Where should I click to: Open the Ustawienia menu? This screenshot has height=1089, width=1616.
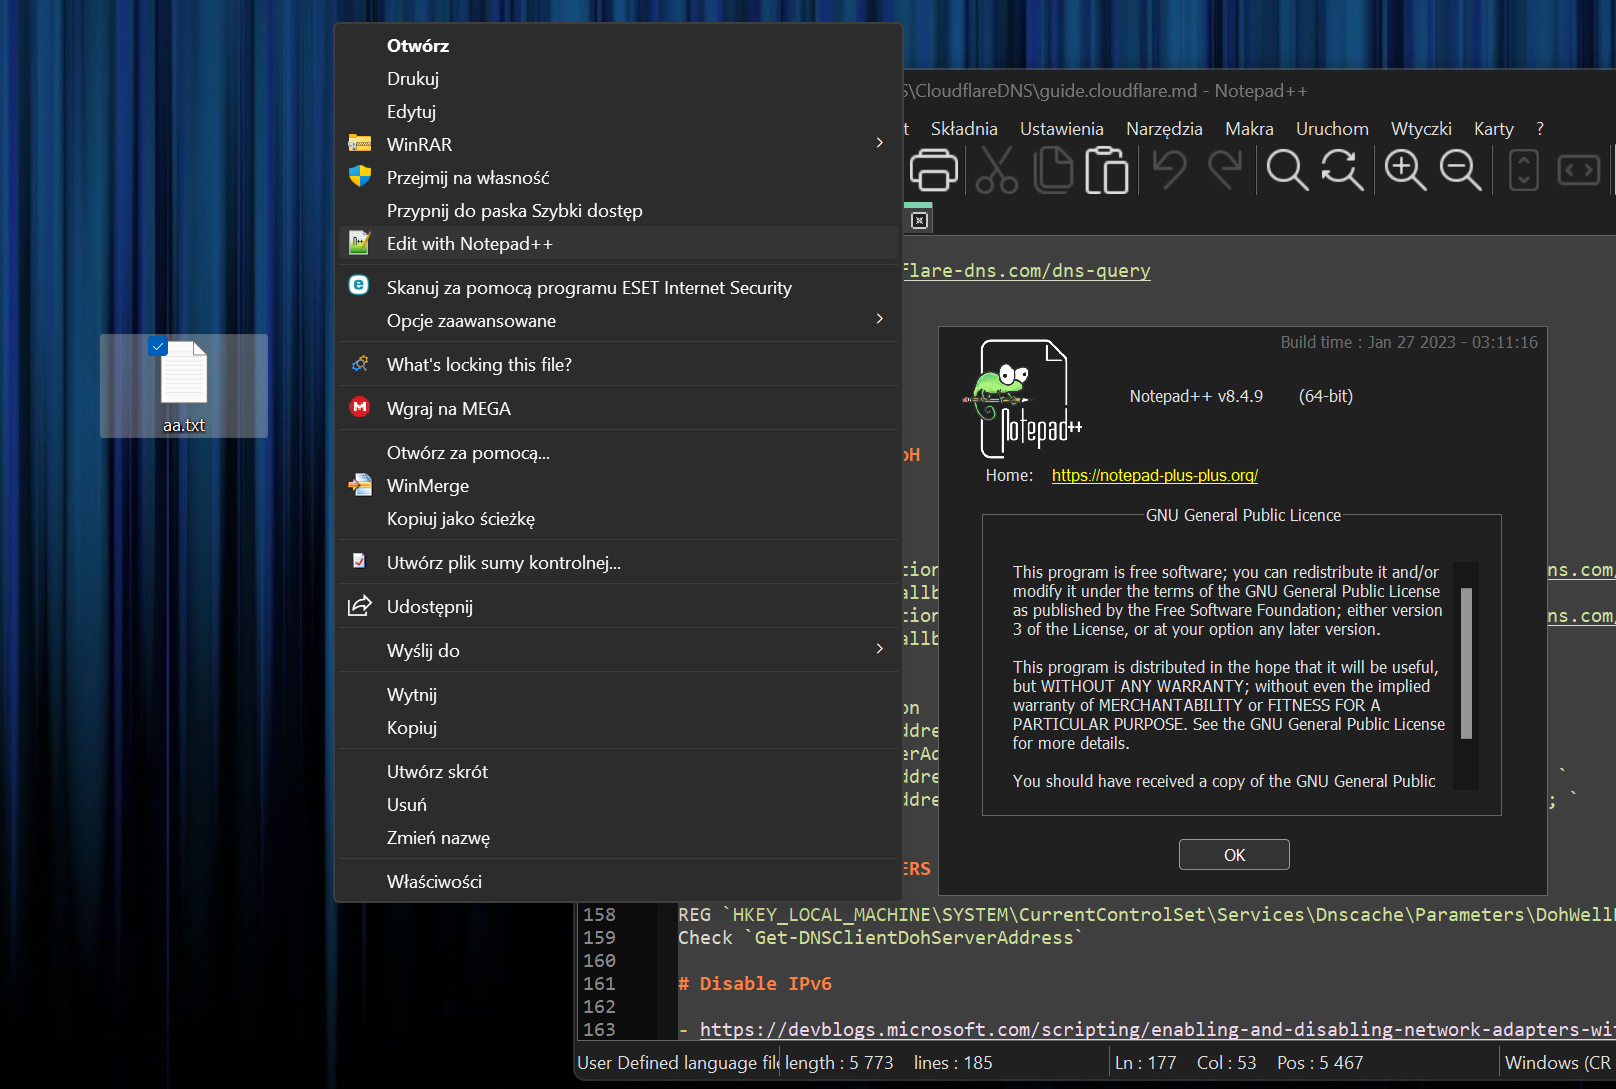point(1060,128)
